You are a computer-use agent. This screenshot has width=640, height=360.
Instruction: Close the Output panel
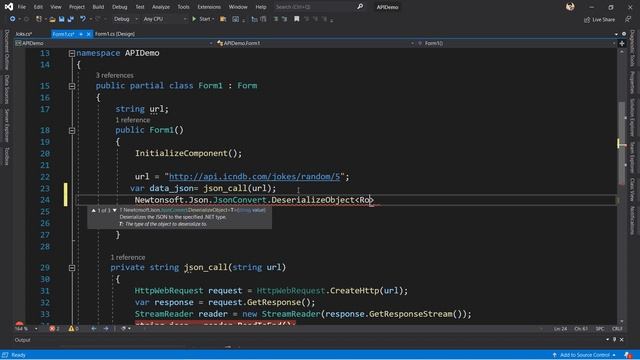click(622, 340)
